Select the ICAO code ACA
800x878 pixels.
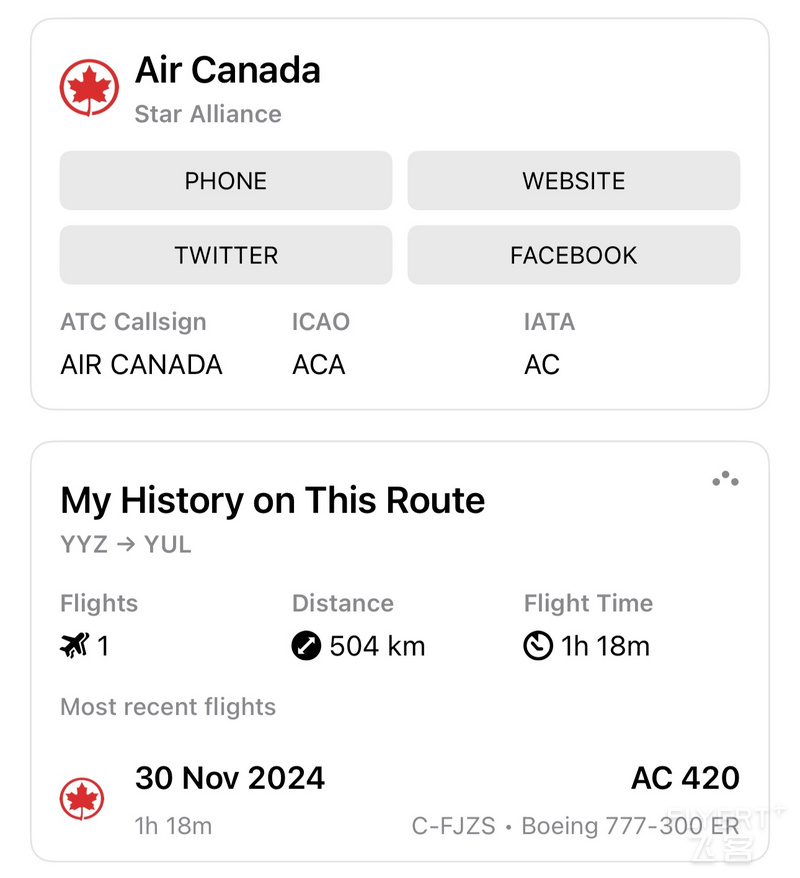(319, 365)
